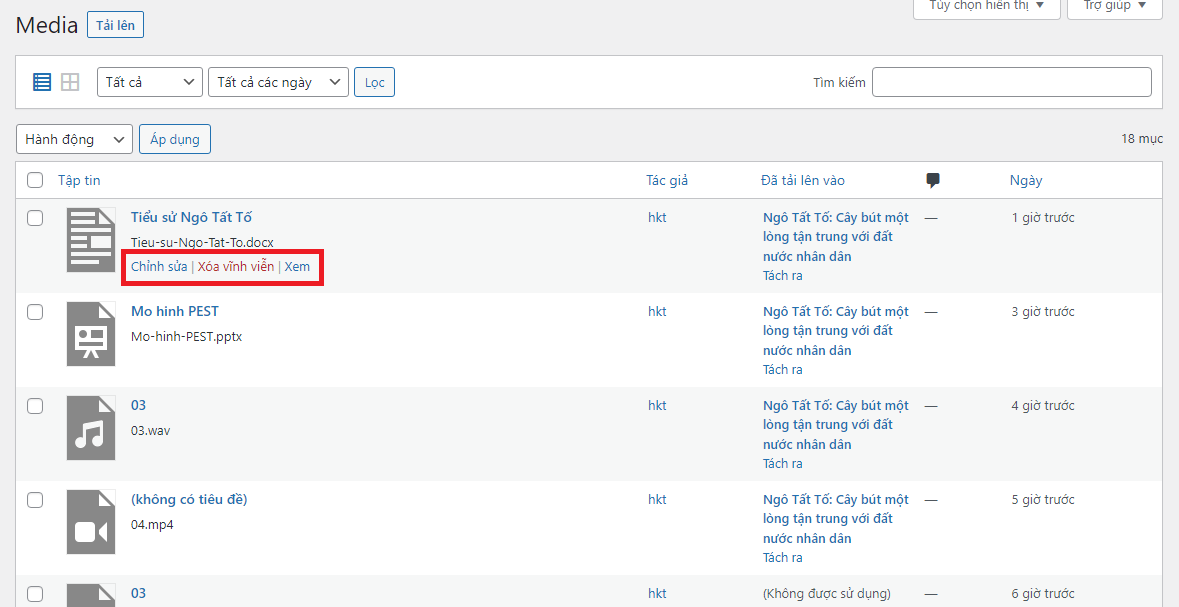Click 'Chỉnh sửa' link under Tiểu sử Ngô Tất Tố
This screenshot has height=607, width=1179.
tap(159, 267)
